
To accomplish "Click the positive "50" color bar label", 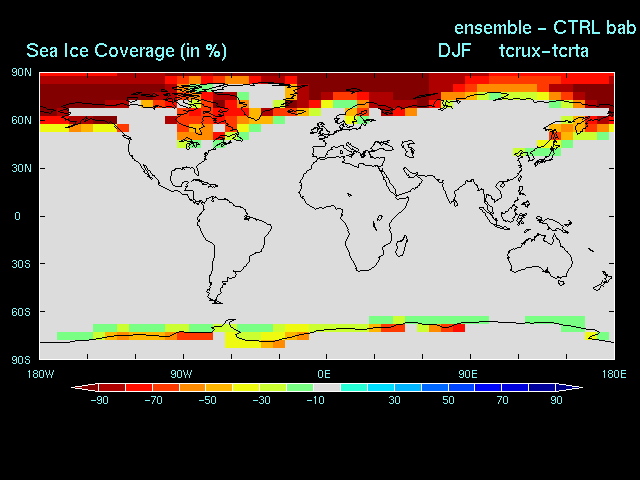I will click(448, 400).
